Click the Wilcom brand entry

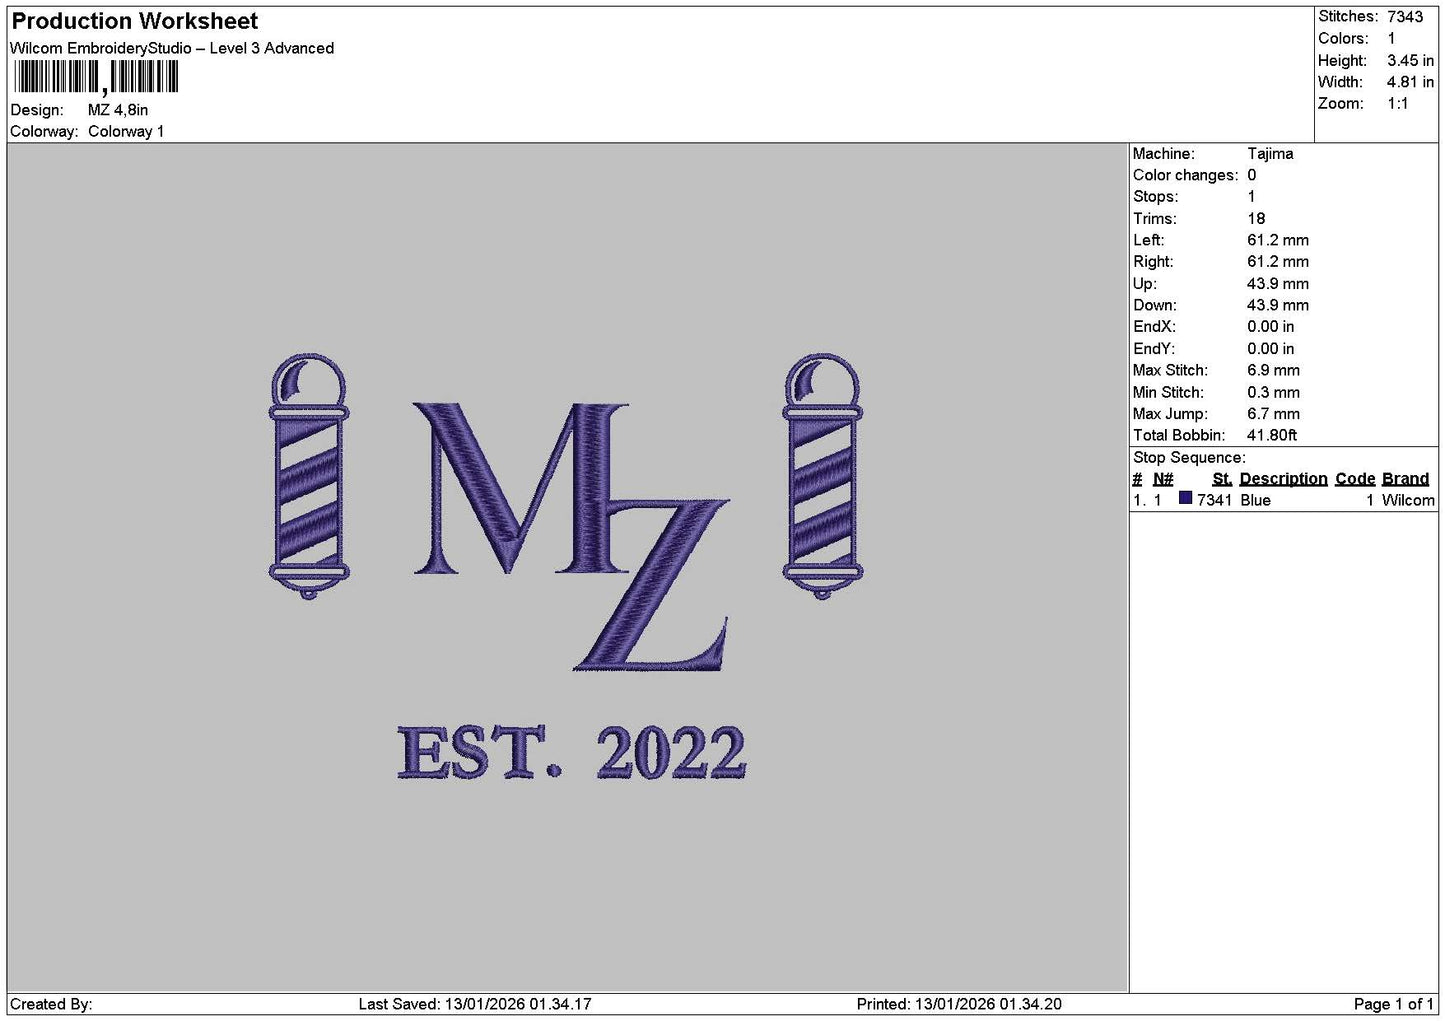[1408, 500]
